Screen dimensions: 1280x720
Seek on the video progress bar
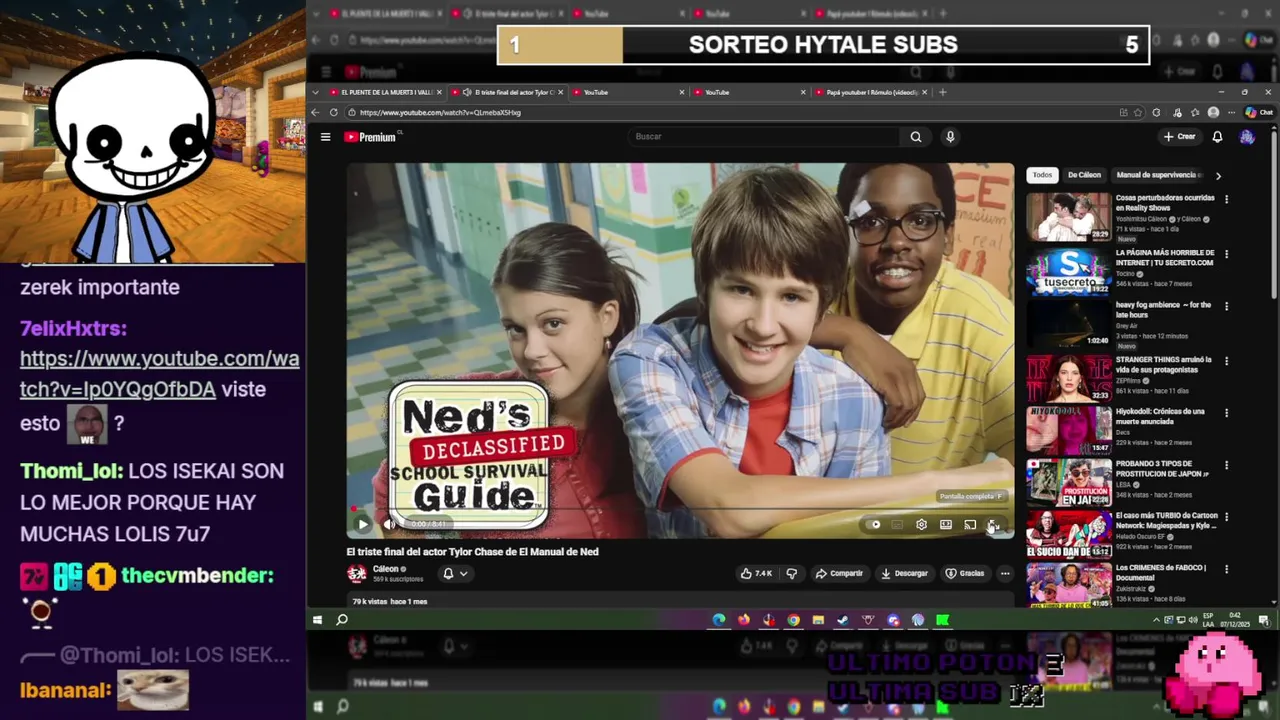(x=680, y=510)
